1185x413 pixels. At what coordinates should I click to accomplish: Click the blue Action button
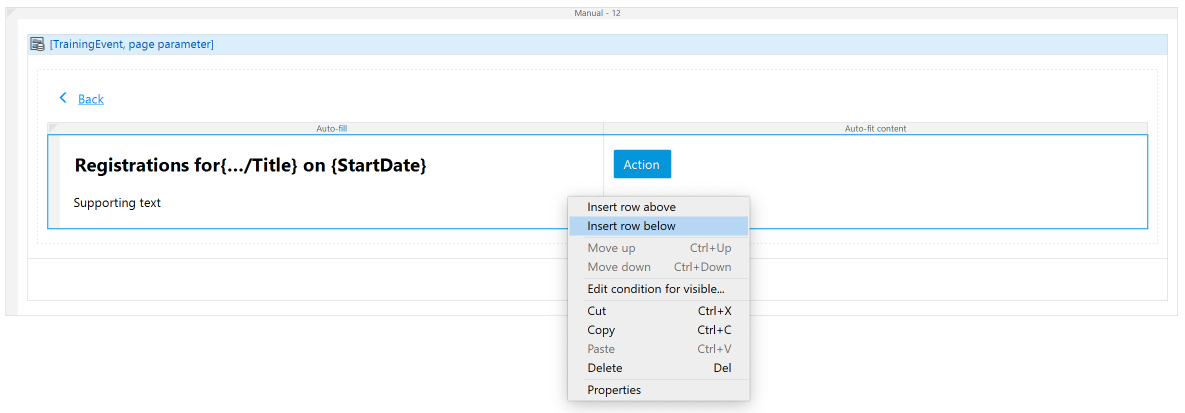[642, 164]
